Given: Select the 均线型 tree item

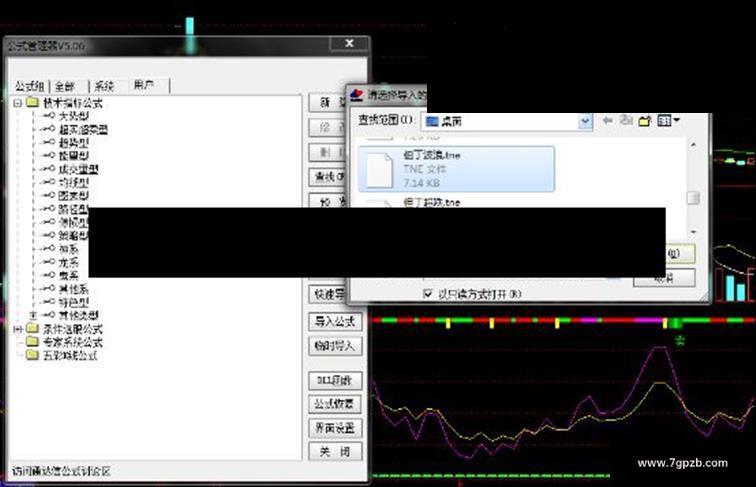Looking at the screenshot, I should tap(74, 183).
